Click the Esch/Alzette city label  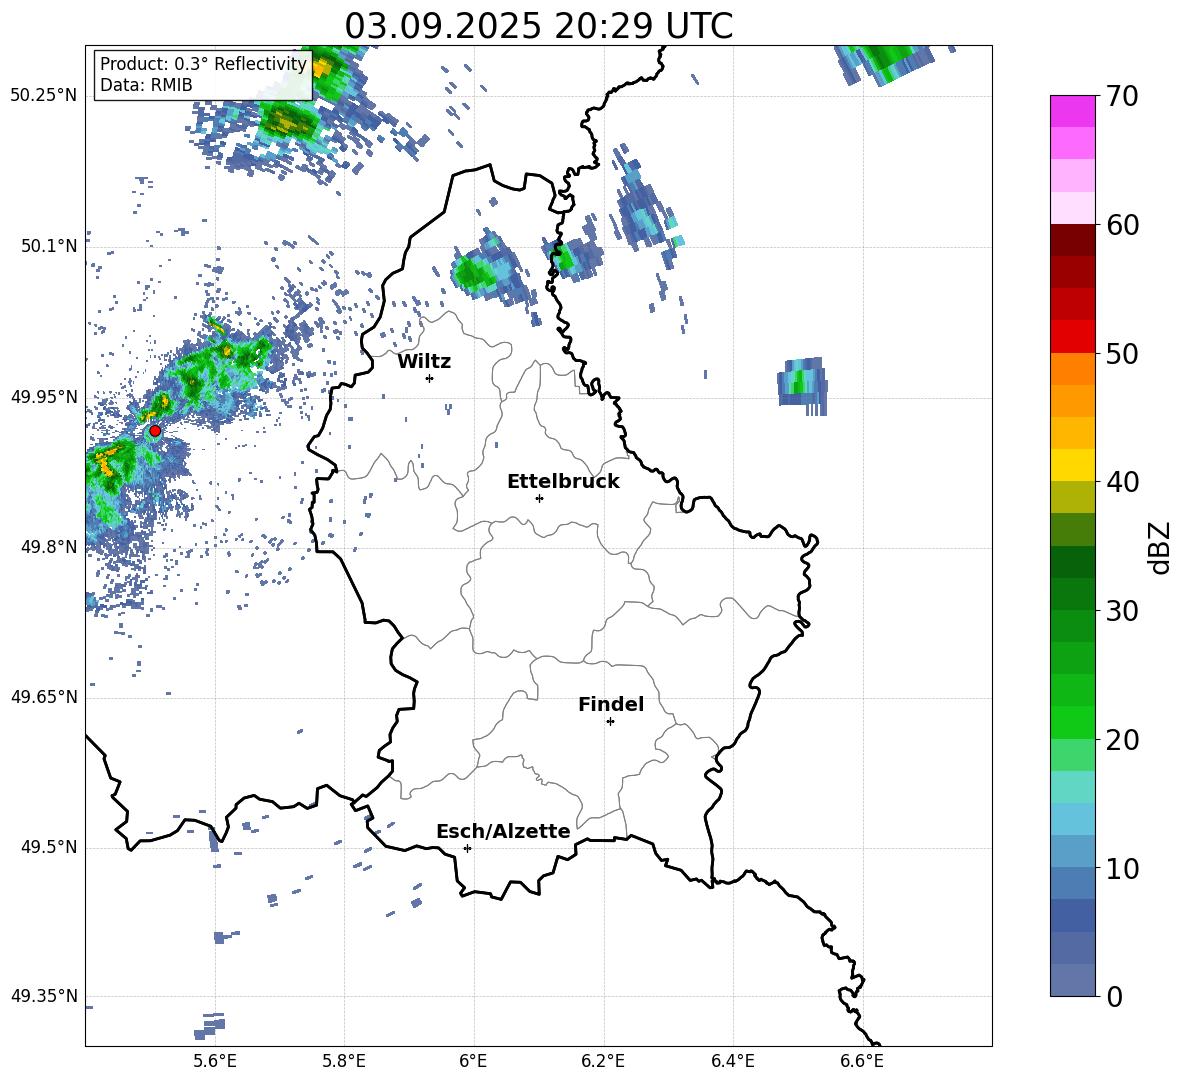click(x=504, y=831)
